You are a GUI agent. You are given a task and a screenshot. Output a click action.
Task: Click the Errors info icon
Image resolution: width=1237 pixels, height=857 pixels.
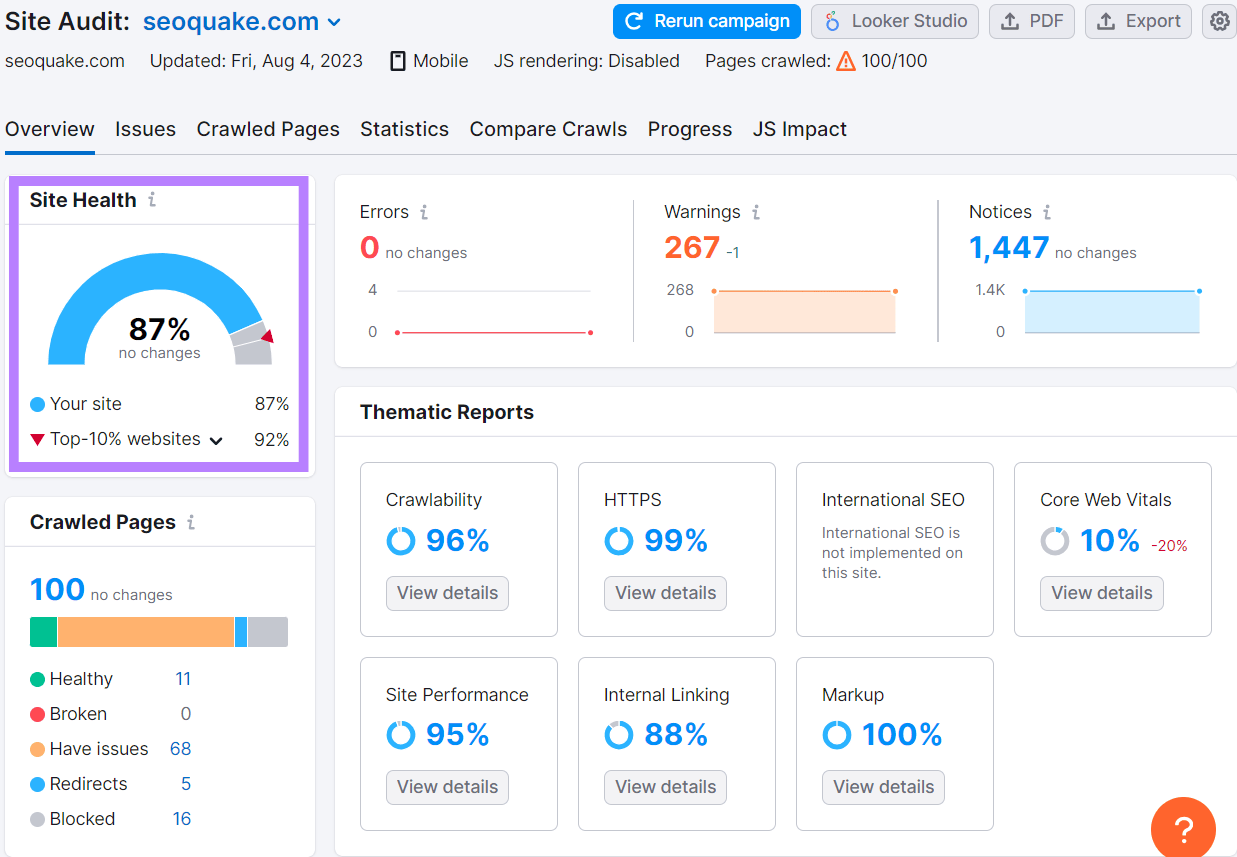pos(424,212)
